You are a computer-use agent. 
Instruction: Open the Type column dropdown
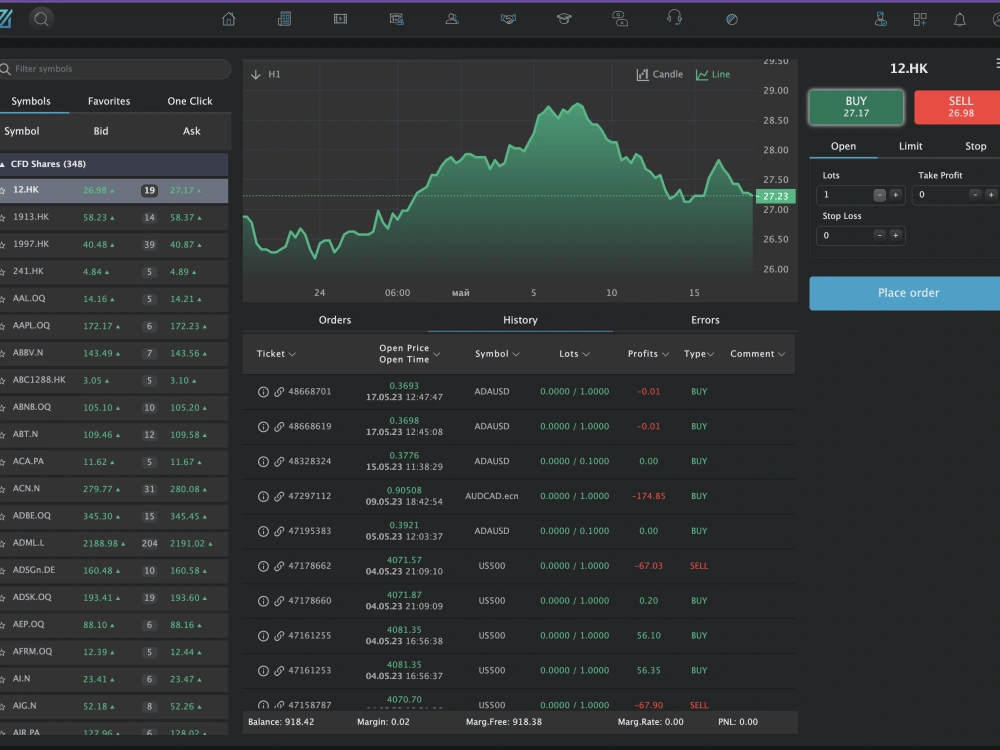tap(710, 354)
